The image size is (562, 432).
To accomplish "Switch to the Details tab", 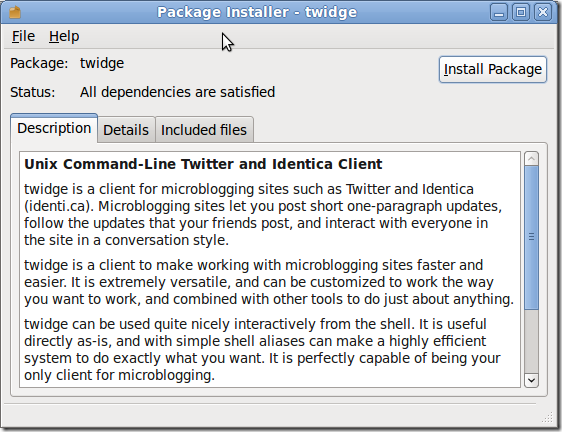I will pos(126,130).
